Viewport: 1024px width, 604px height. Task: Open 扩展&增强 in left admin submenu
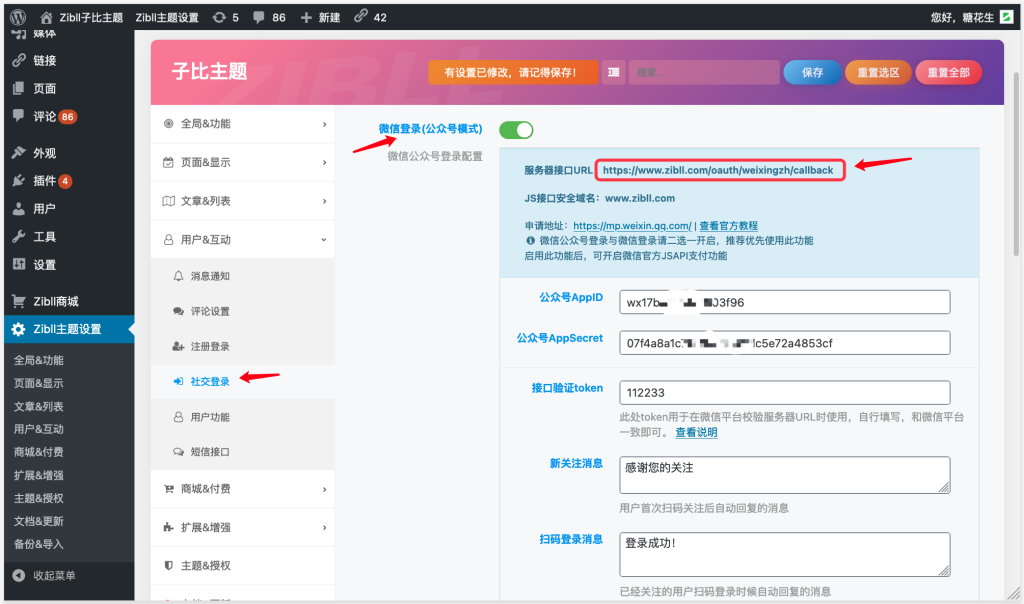tap(39, 475)
